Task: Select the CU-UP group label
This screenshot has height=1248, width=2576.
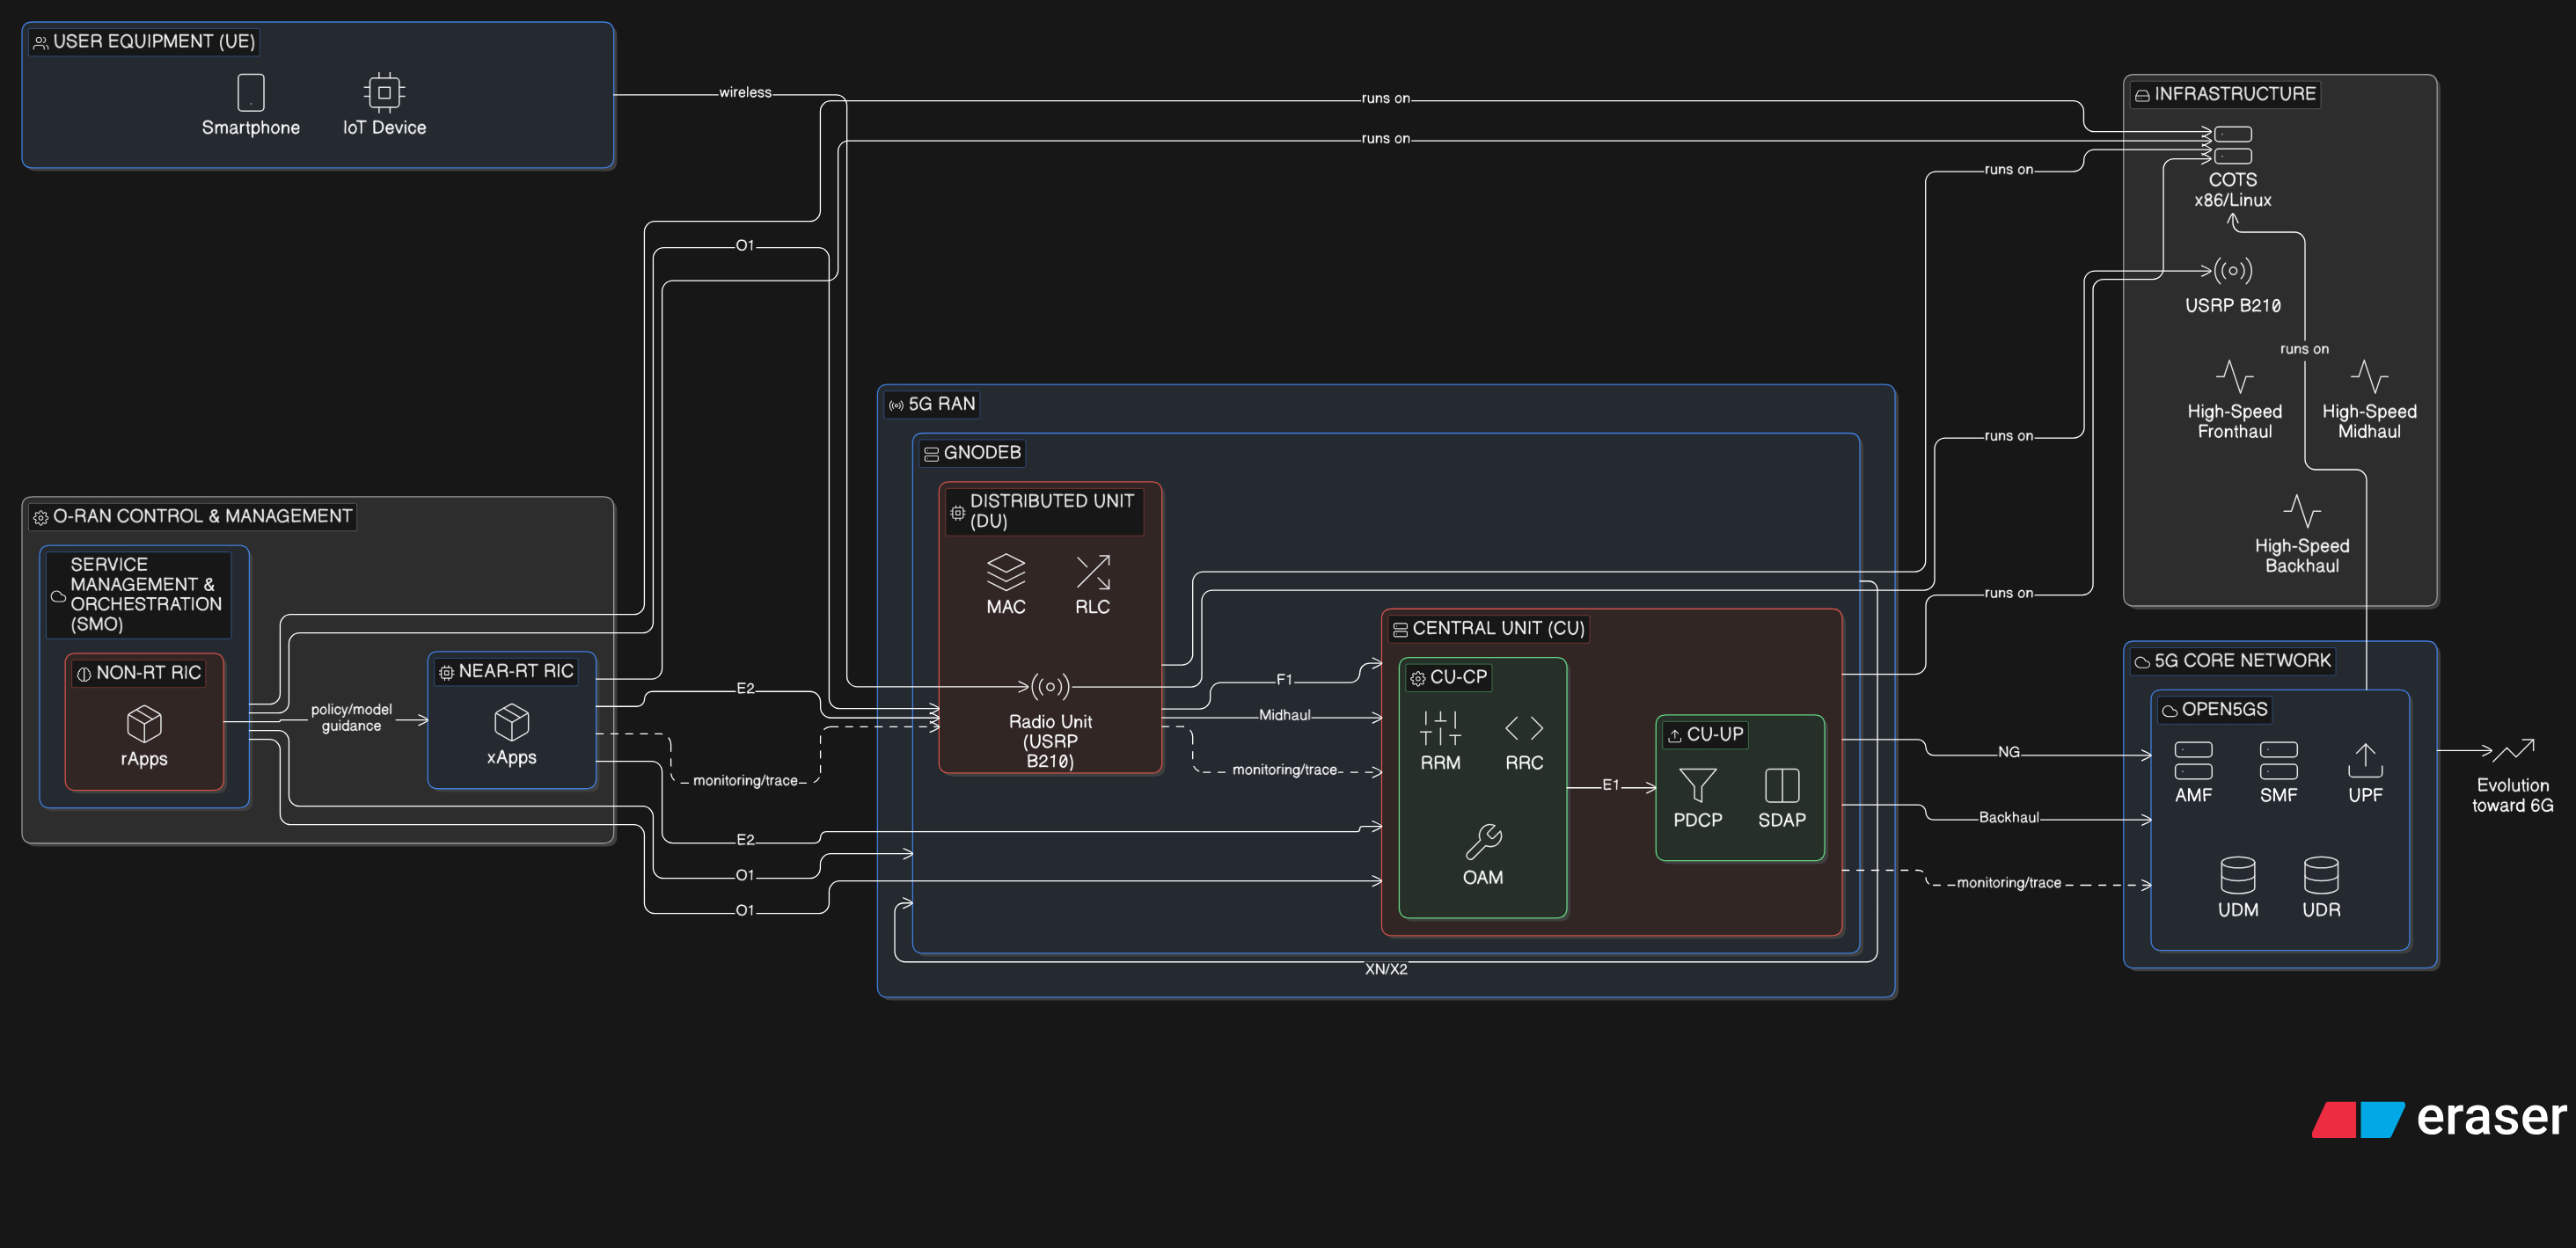Action: tap(1715, 734)
